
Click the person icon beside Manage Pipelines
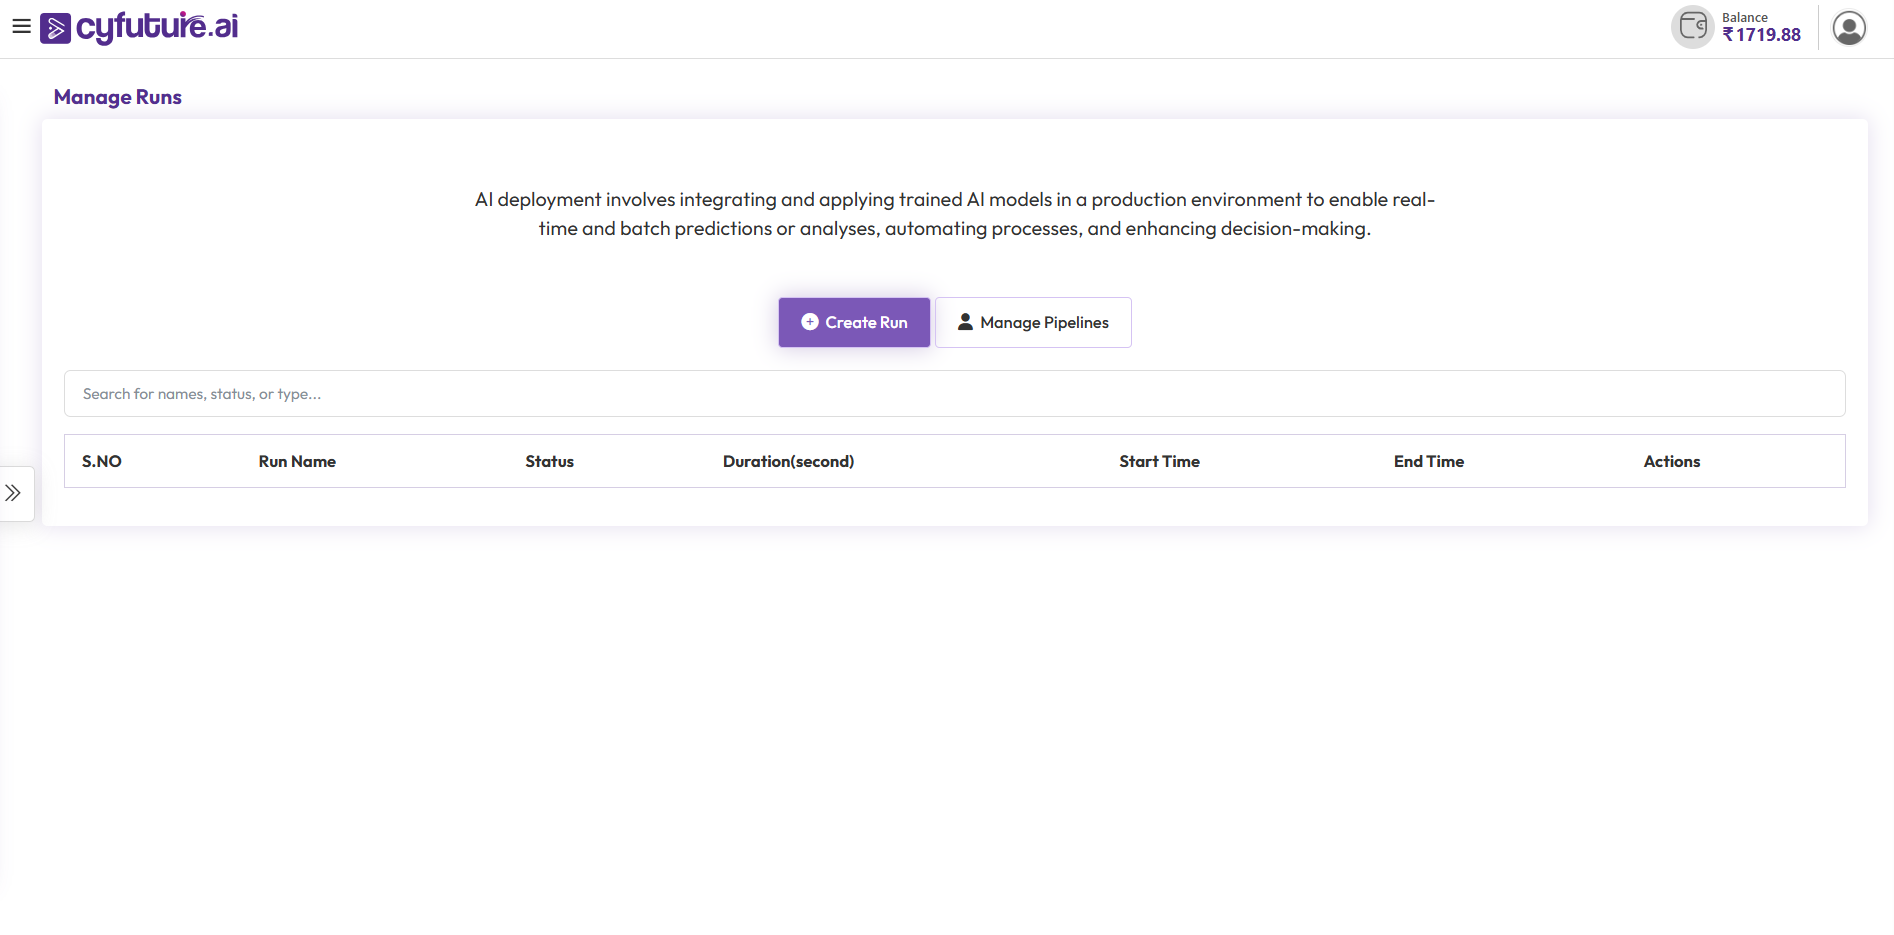click(x=965, y=322)
